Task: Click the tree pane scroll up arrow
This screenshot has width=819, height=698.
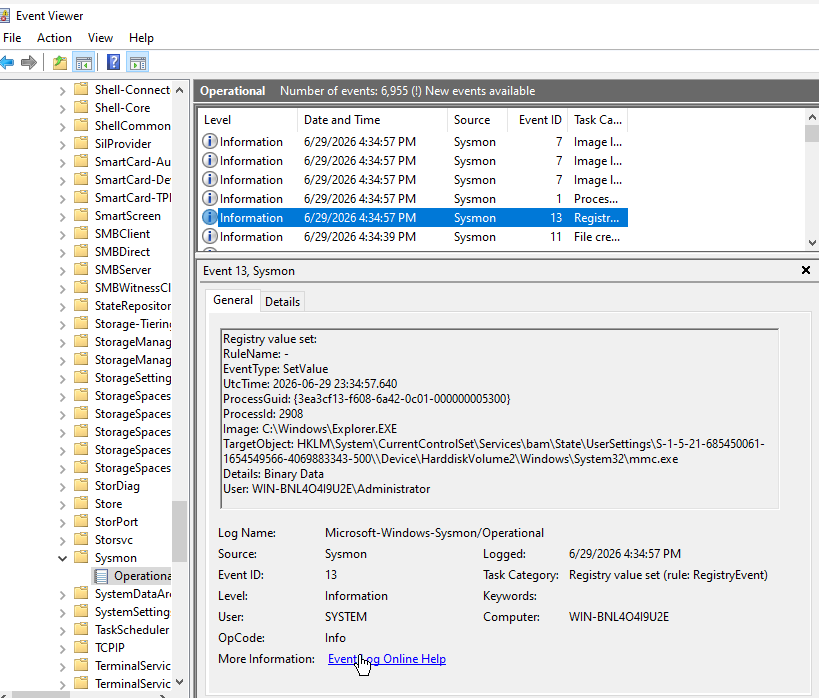Action: tap(179, 90)
